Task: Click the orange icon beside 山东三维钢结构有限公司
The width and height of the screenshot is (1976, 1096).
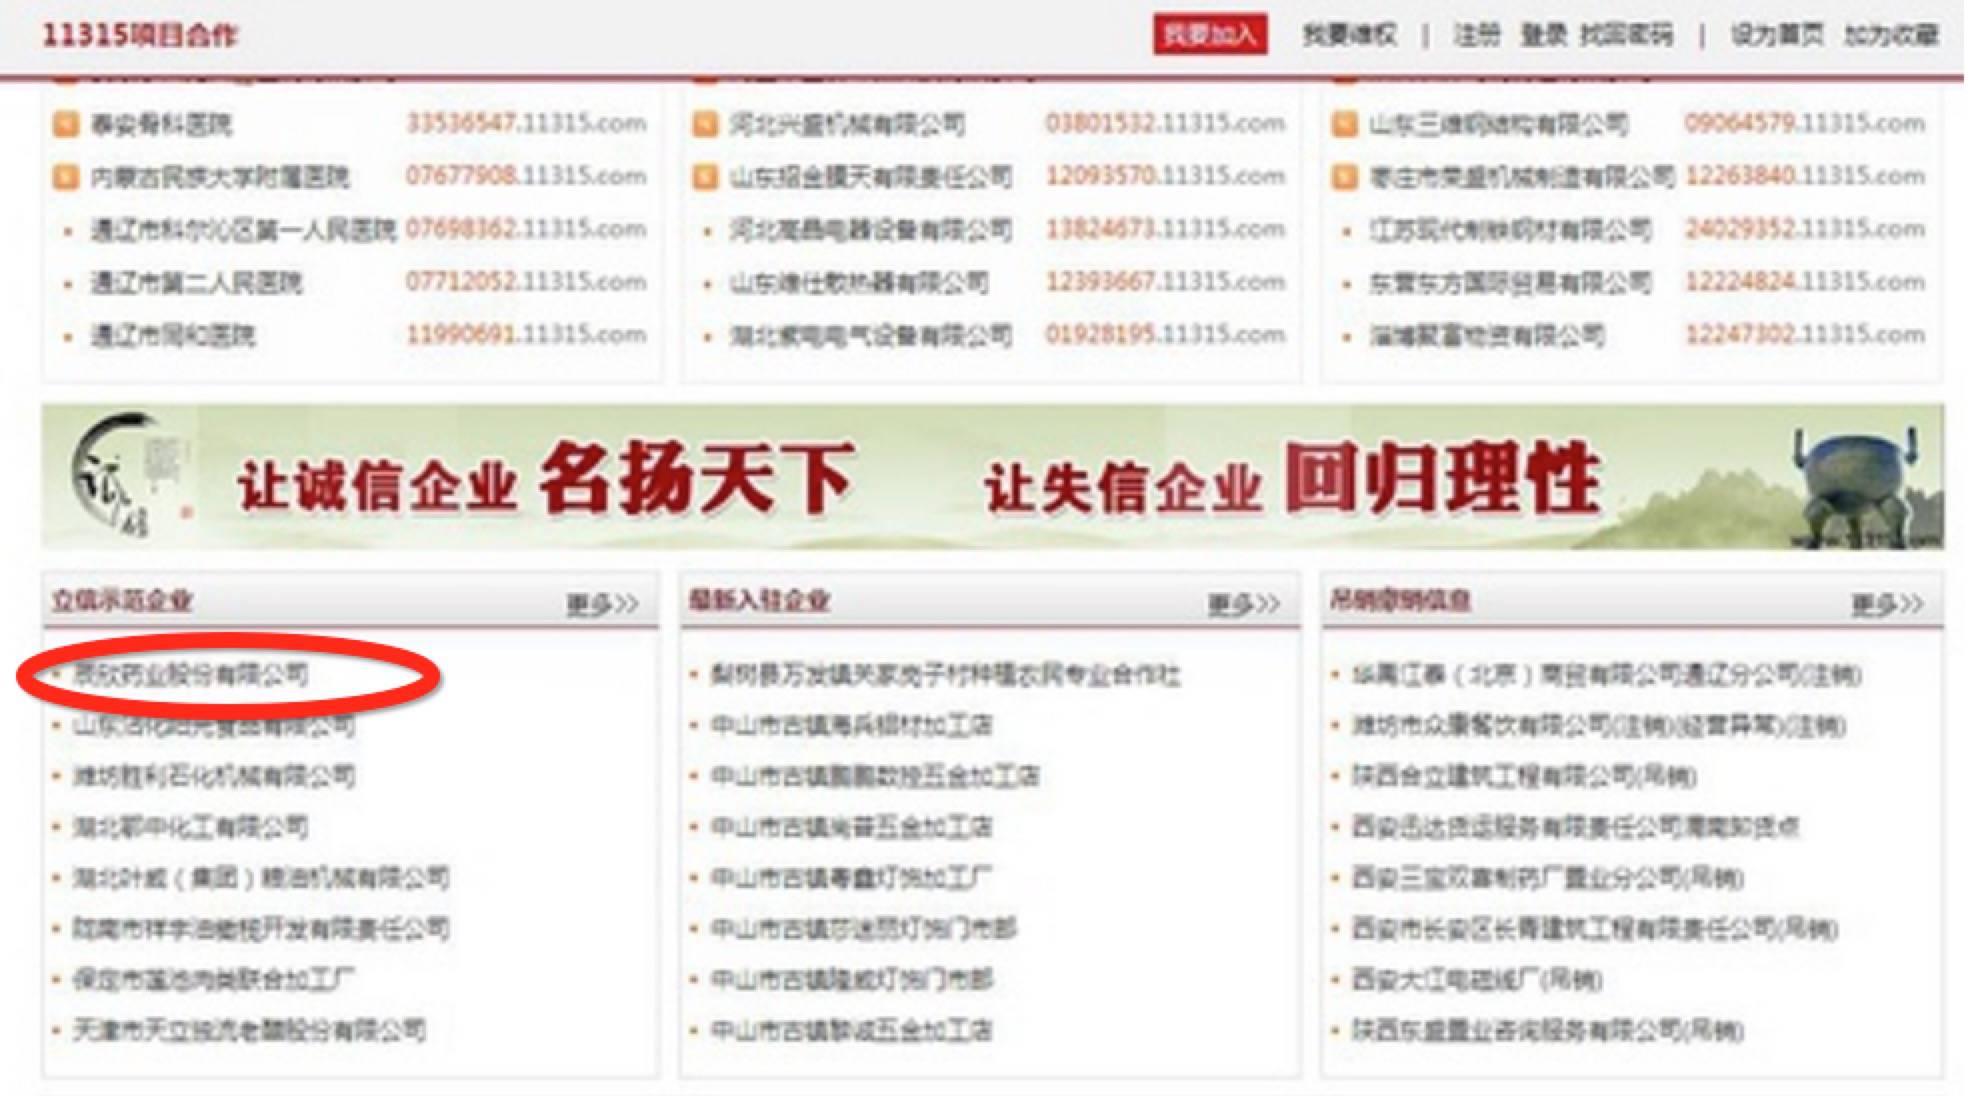Action: coord(1344,125)
